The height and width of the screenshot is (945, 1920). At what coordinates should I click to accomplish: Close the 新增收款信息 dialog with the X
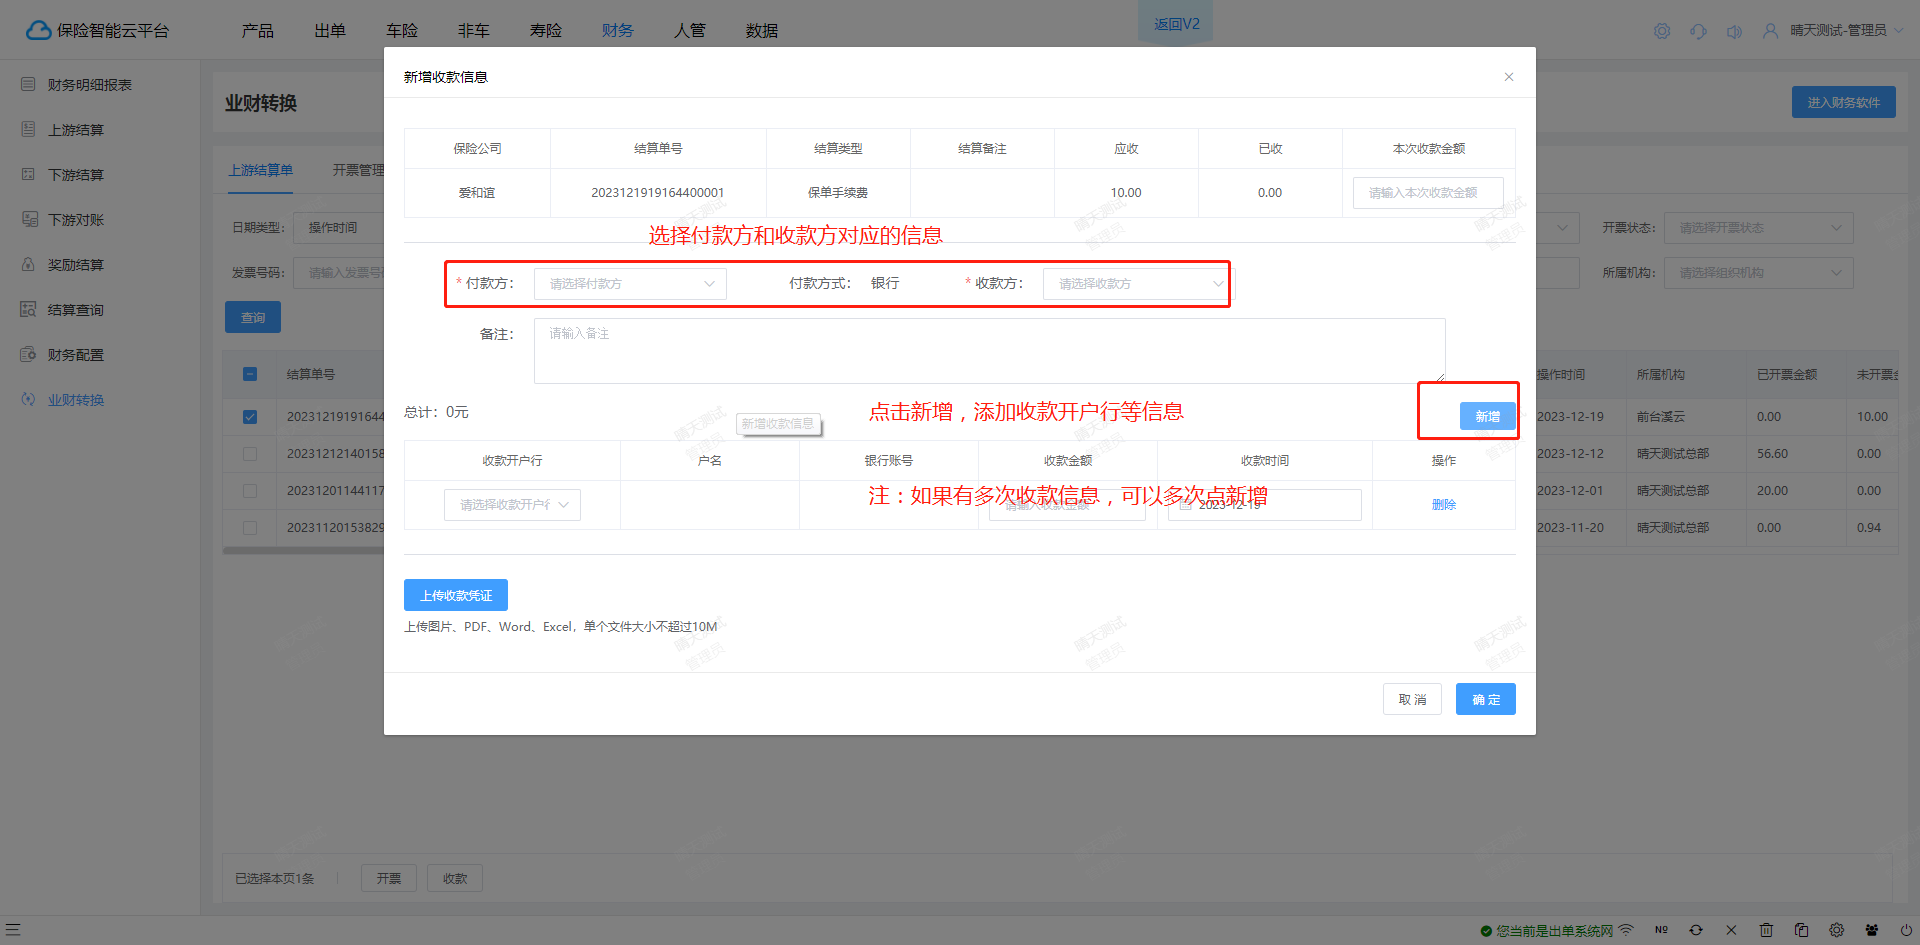click(1509, 77)
